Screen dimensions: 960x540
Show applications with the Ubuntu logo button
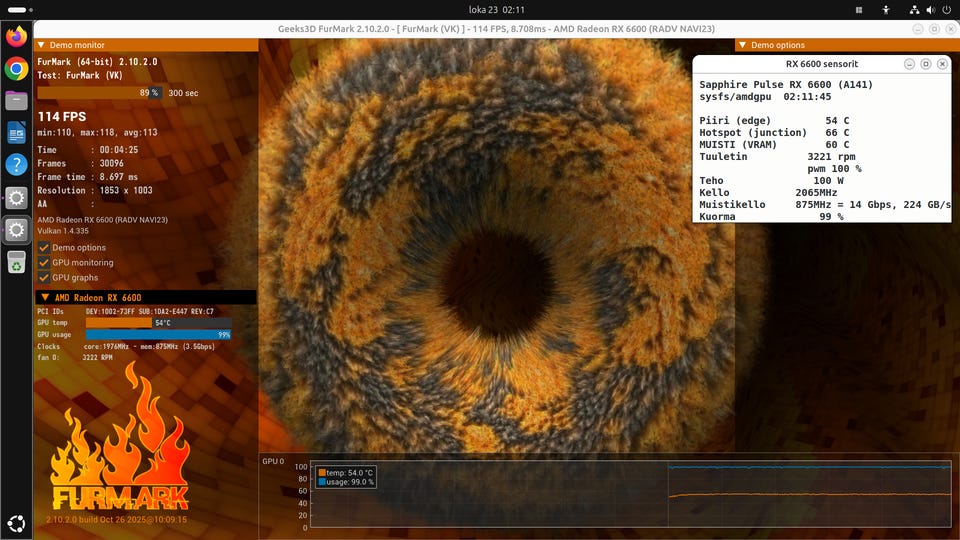pyautogui.click(x=17, y=523)
